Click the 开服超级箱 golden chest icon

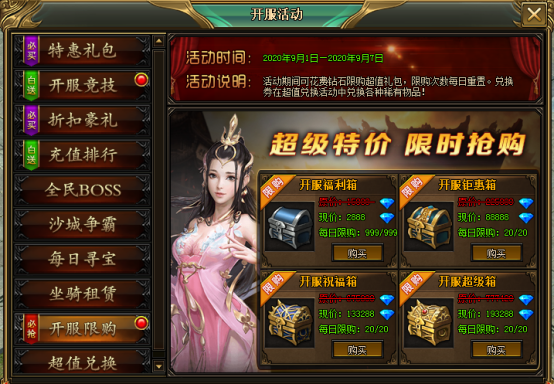point(429,323)
